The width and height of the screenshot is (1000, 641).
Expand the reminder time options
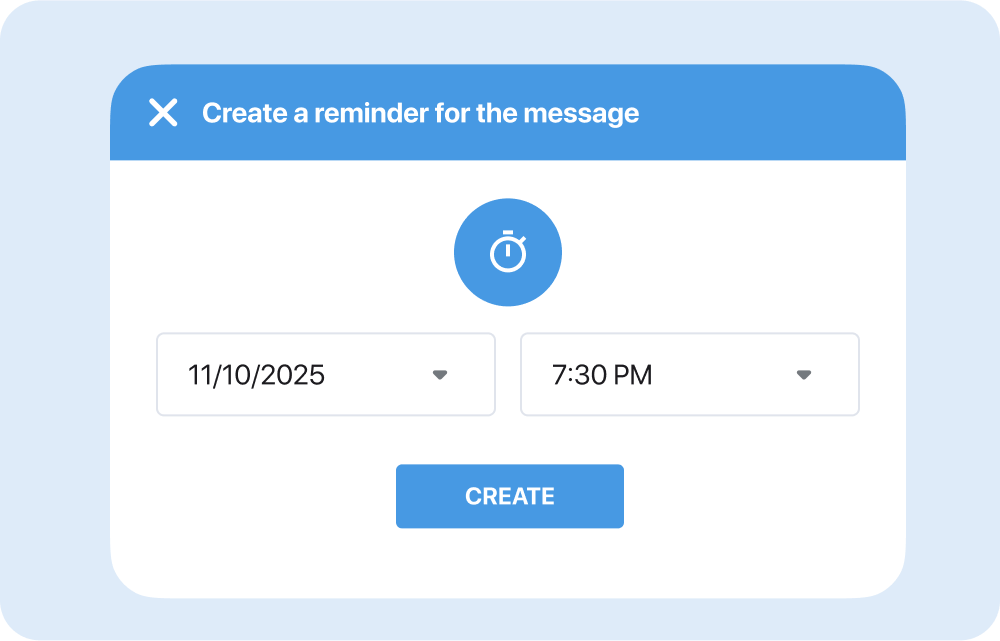point(804,375)
